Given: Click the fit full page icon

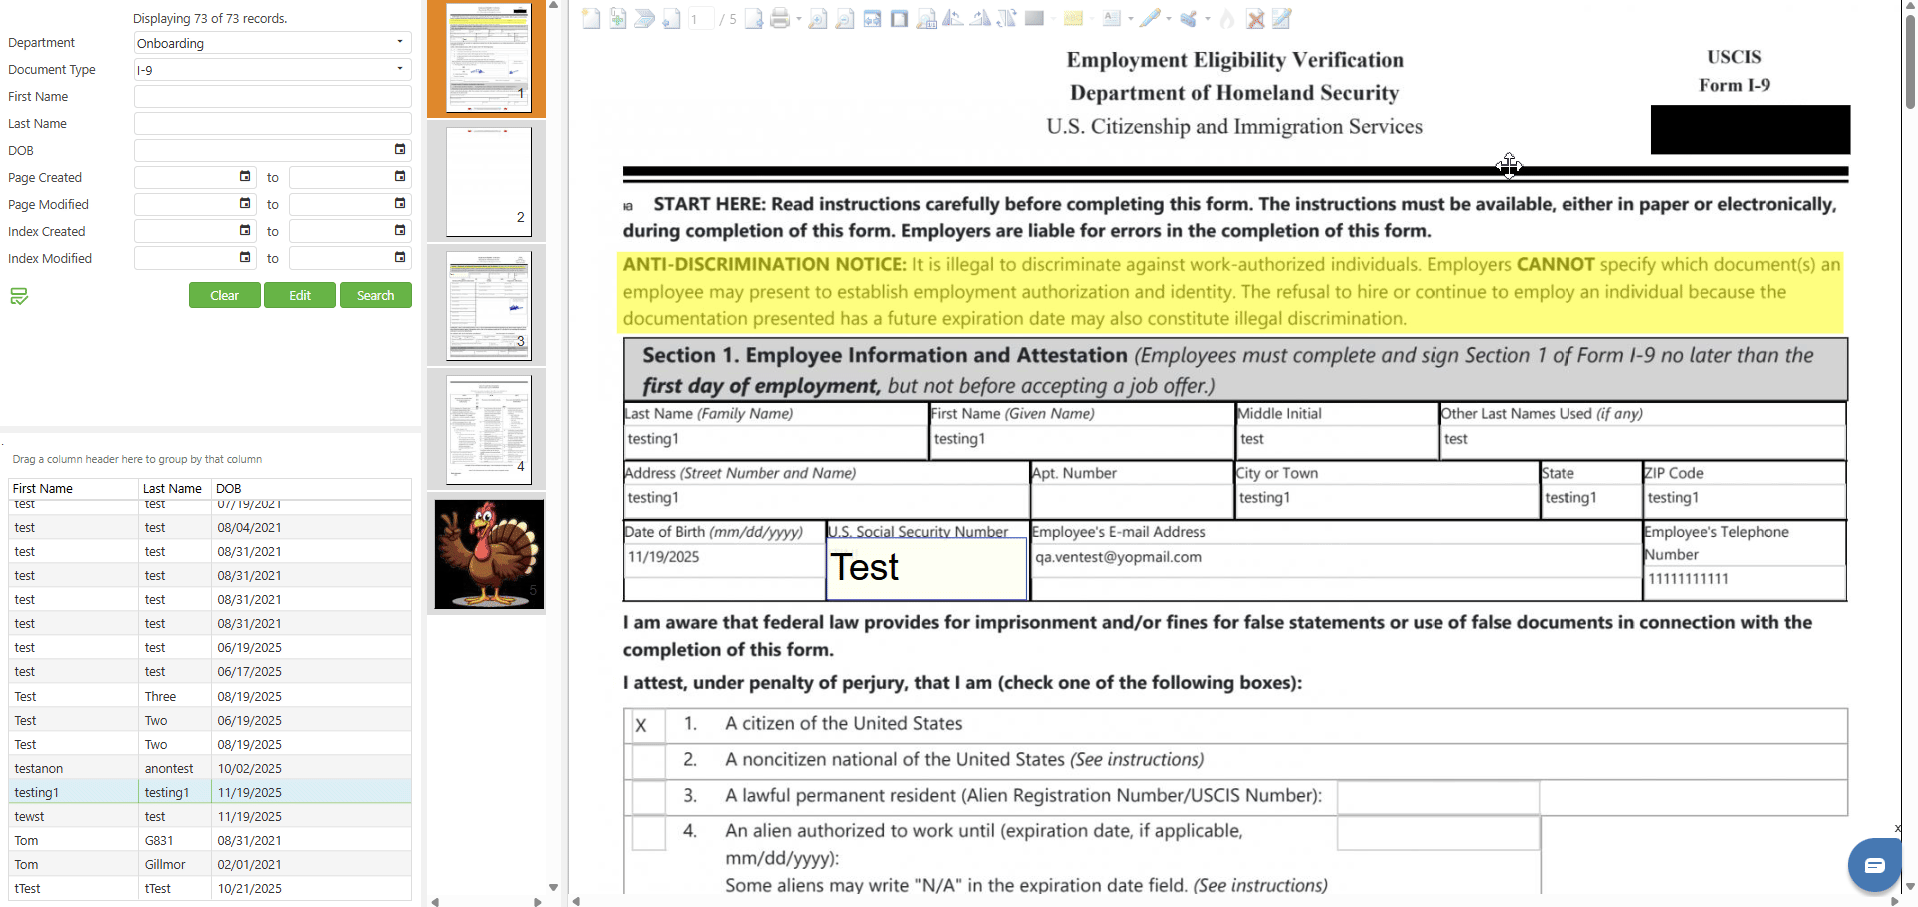Looking at the screenshot, I should pos(899,18).
